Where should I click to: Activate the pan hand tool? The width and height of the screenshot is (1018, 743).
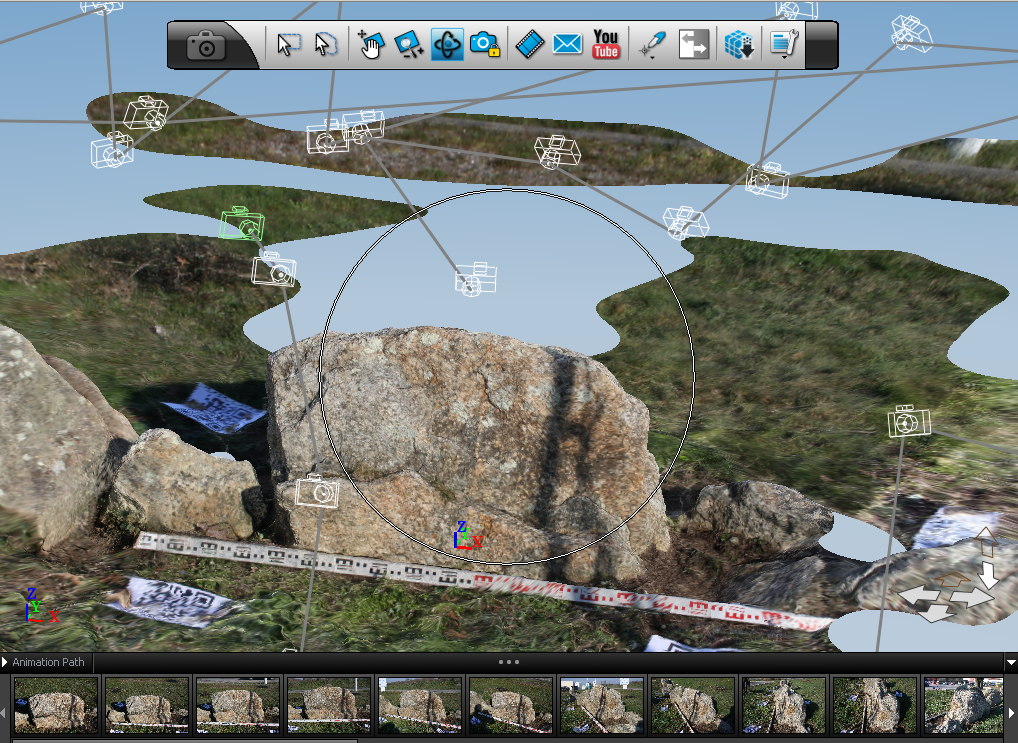370,45
